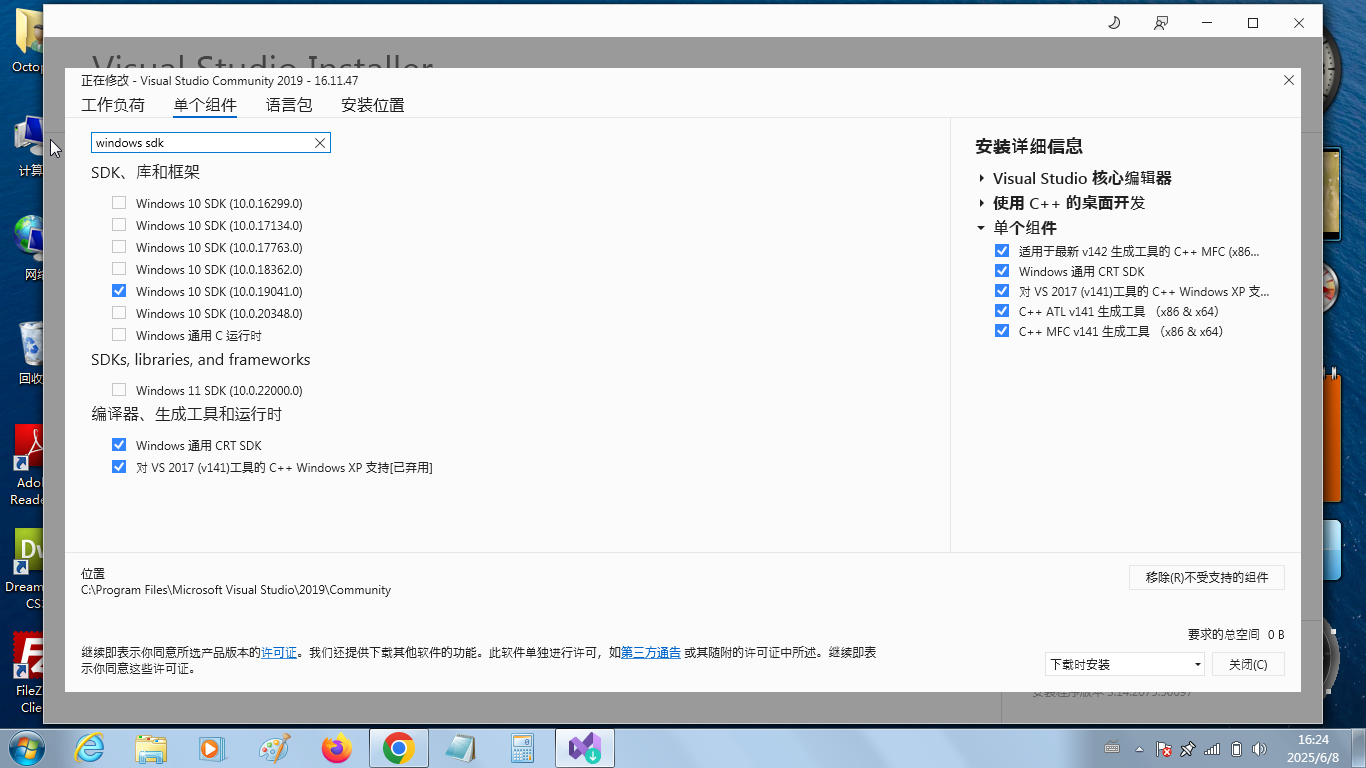Expand 使用 C++ 的桌面开发 section
The height and width of the screenshot is (768, 1366).
(x=982, y=203)
